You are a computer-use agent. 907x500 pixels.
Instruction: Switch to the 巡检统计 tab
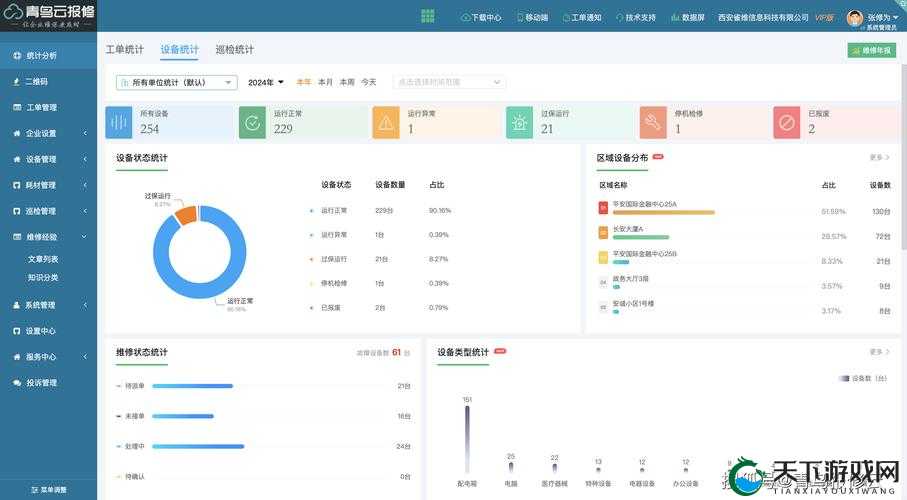tap(234, 50)
